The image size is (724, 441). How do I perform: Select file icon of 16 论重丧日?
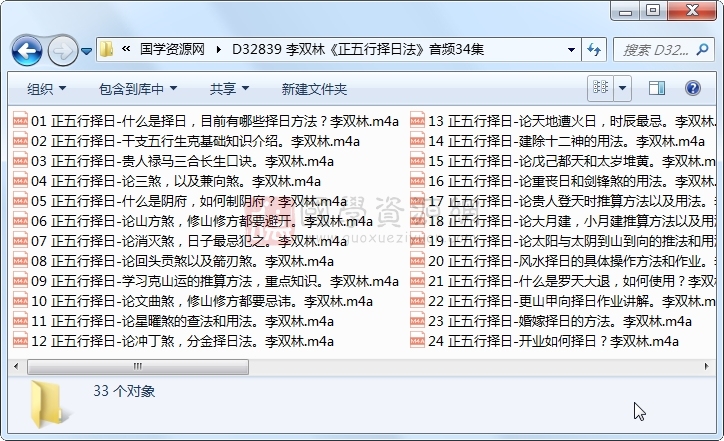pyautogui.click(x=417, y=181)
